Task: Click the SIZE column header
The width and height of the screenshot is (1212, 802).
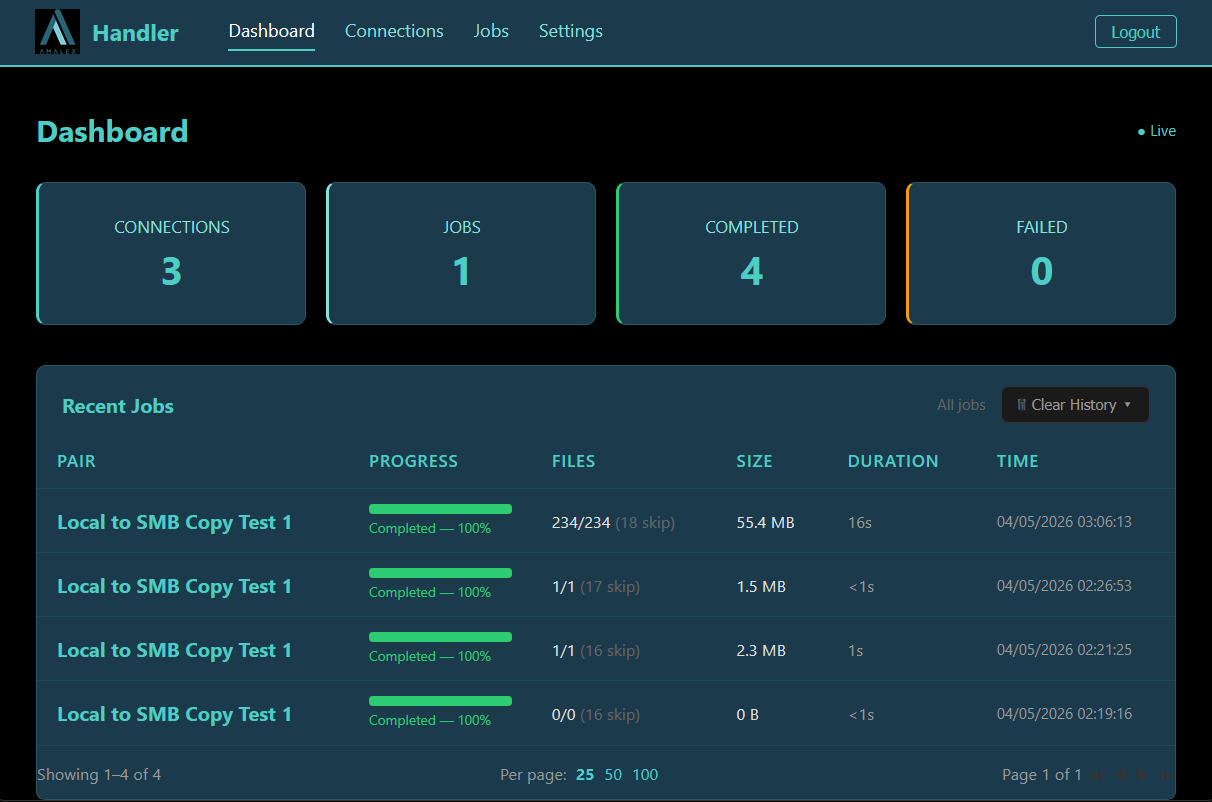Action: pyautogui.click(x=755, y=461)
